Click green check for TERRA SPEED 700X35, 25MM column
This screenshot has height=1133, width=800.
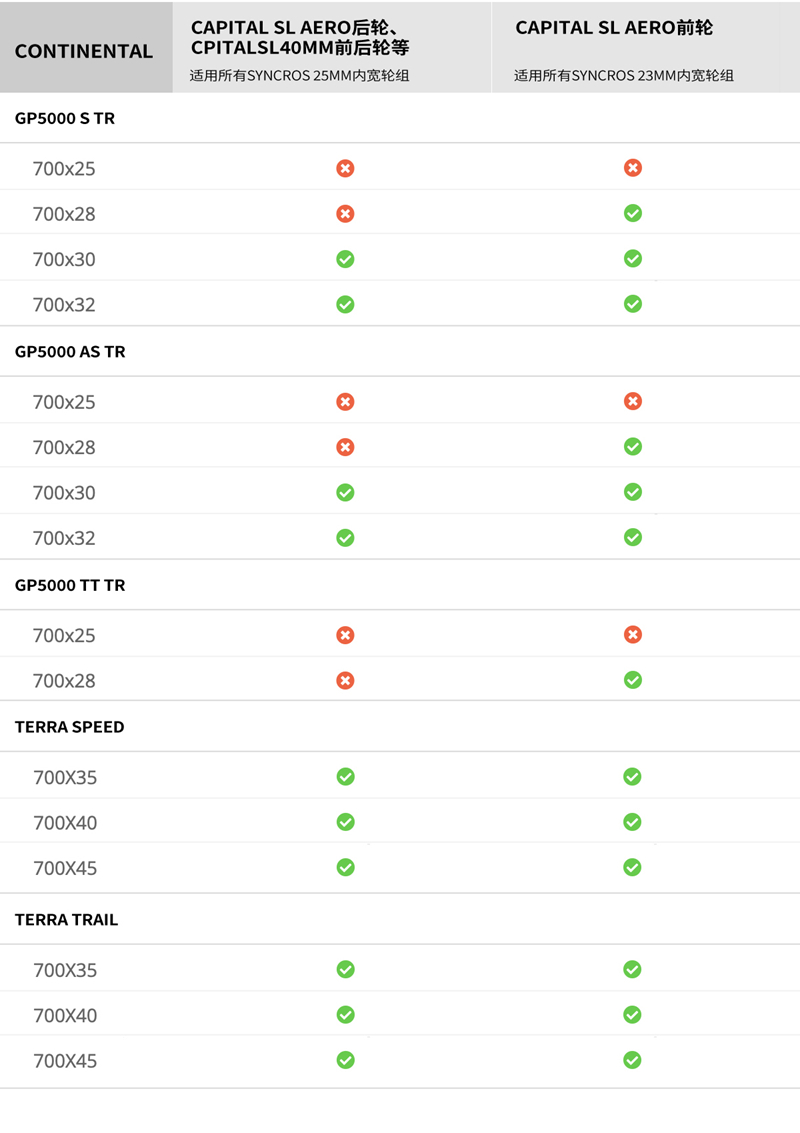tap(345, 776)
